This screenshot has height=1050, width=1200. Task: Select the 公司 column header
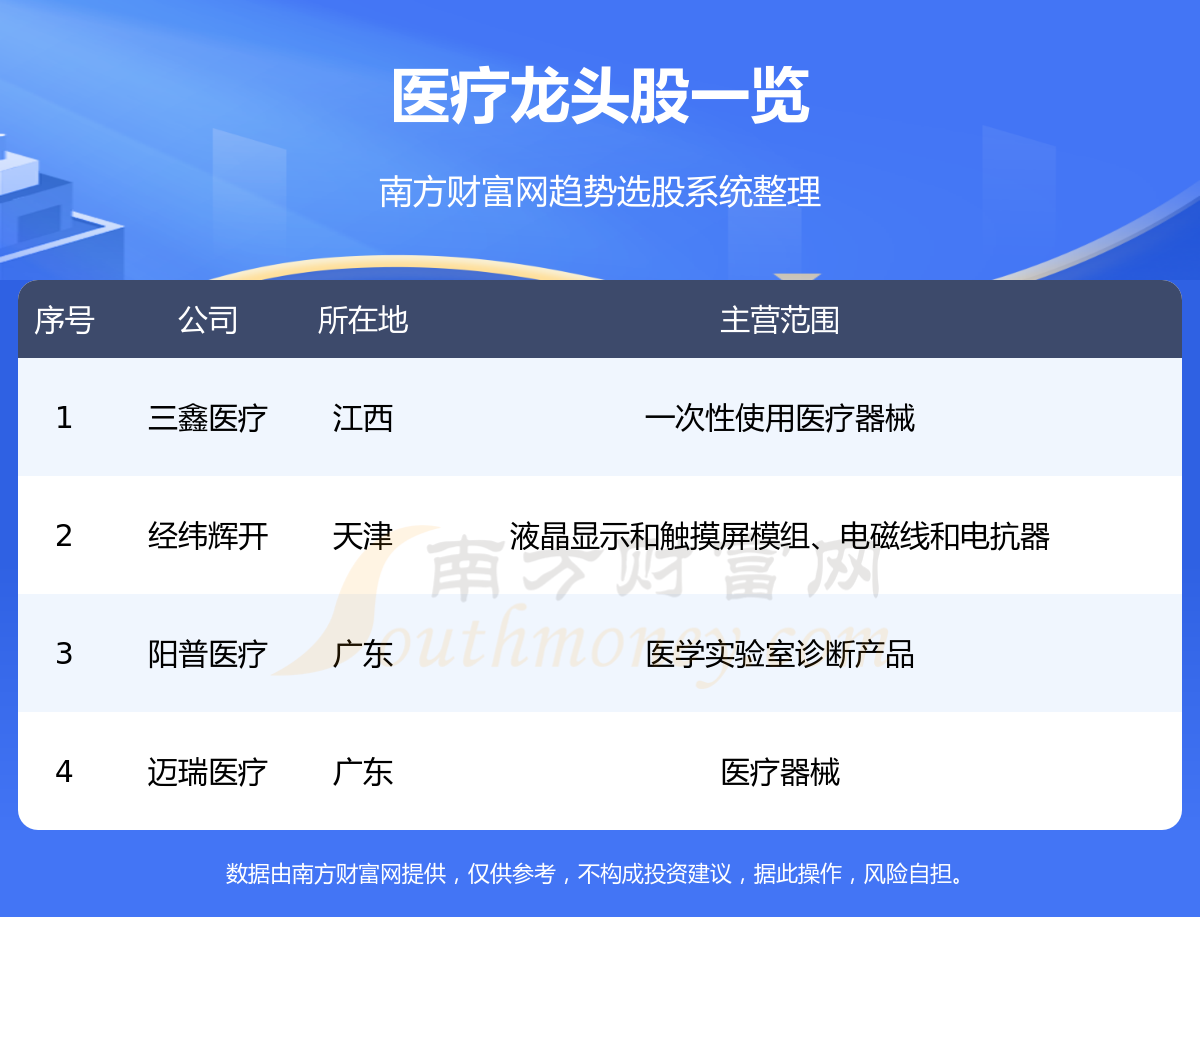208,320
